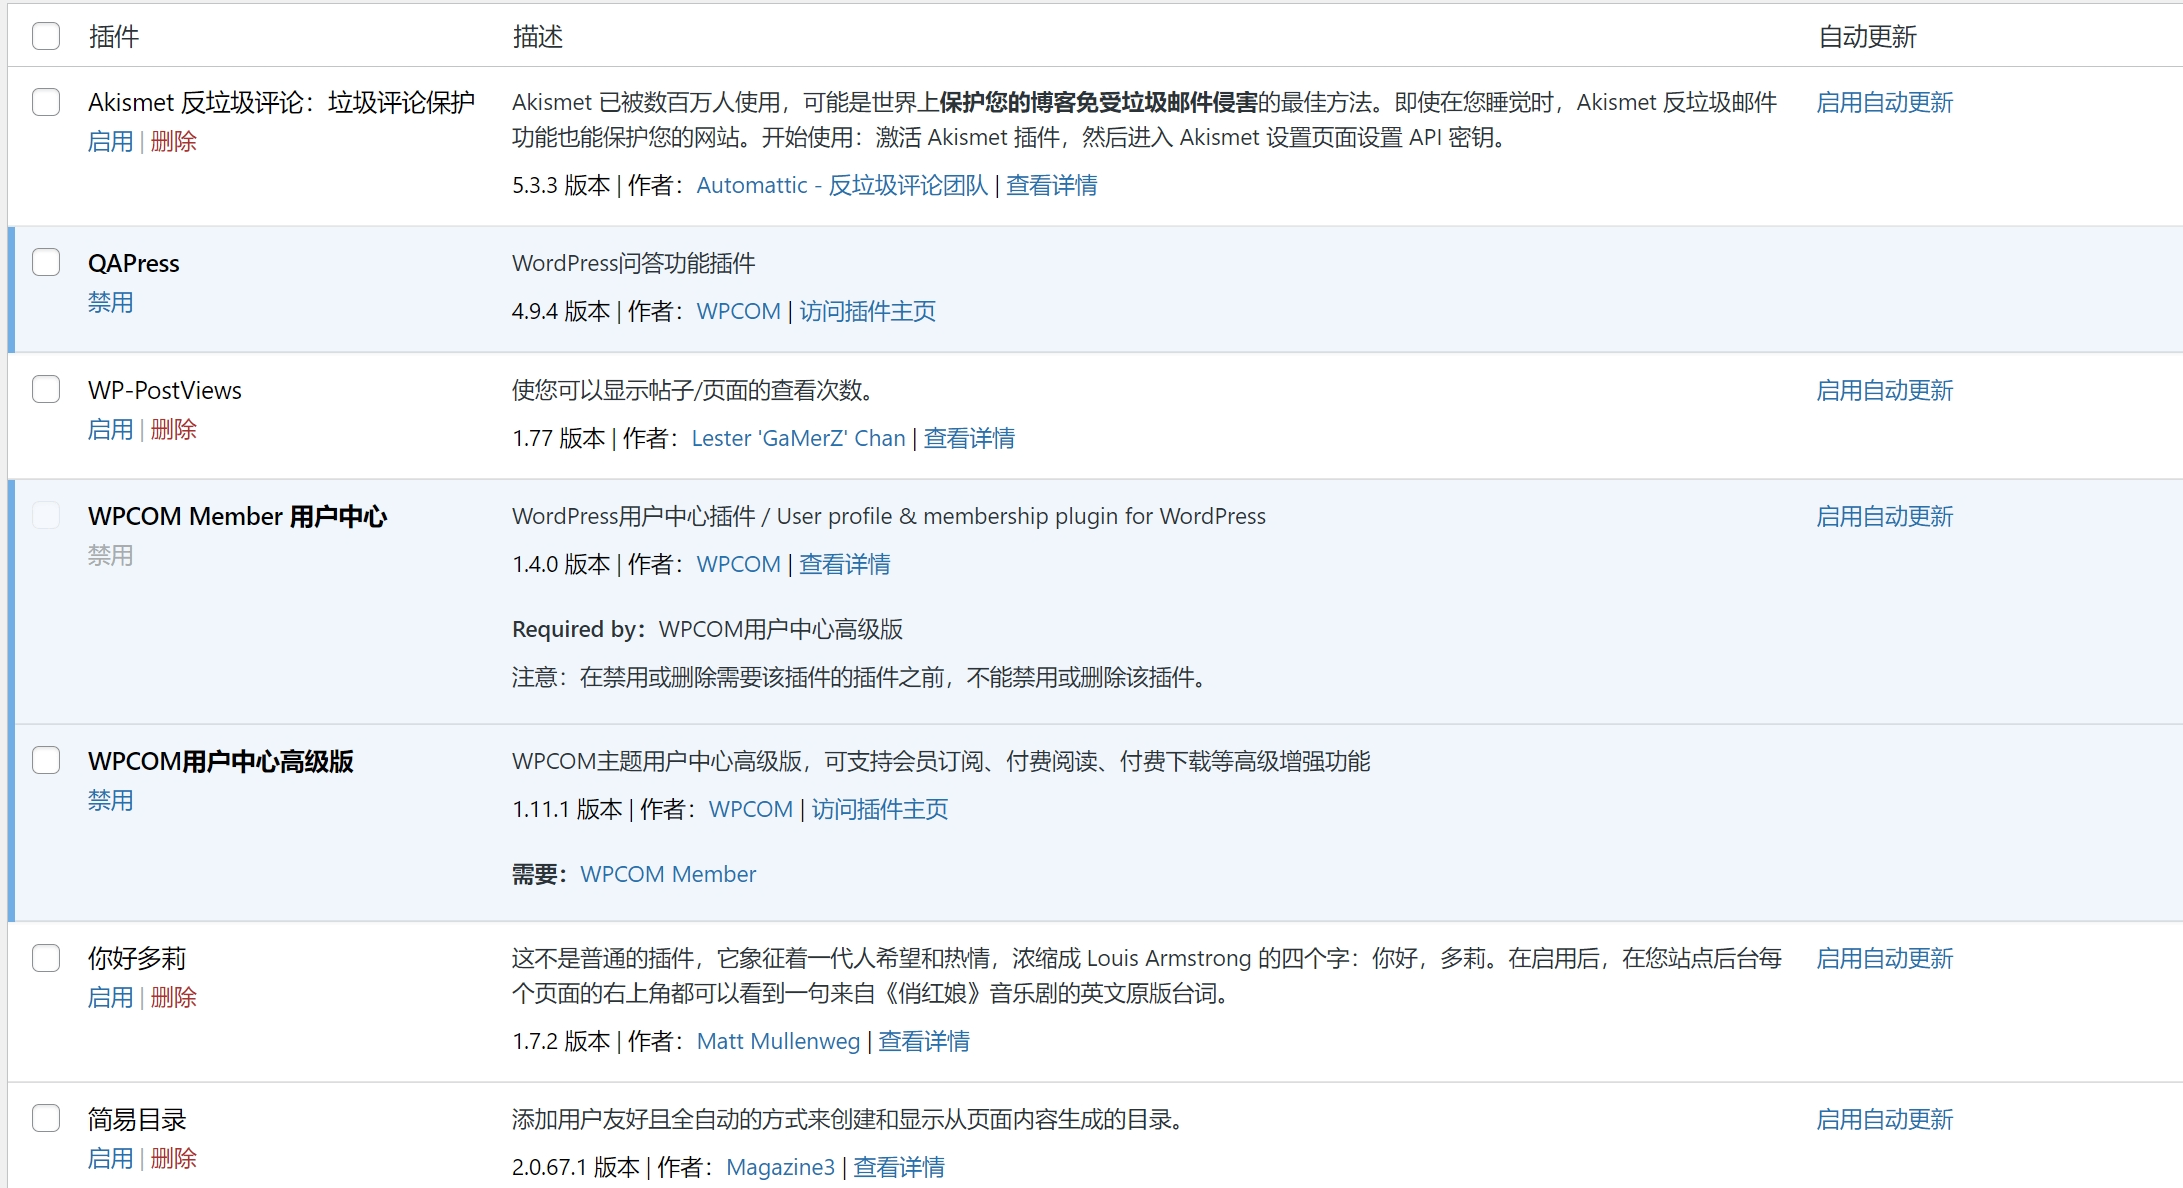Screen dimensions: 2183x1188
Task: 启用 the Akismet plugin
Action: 110,141
